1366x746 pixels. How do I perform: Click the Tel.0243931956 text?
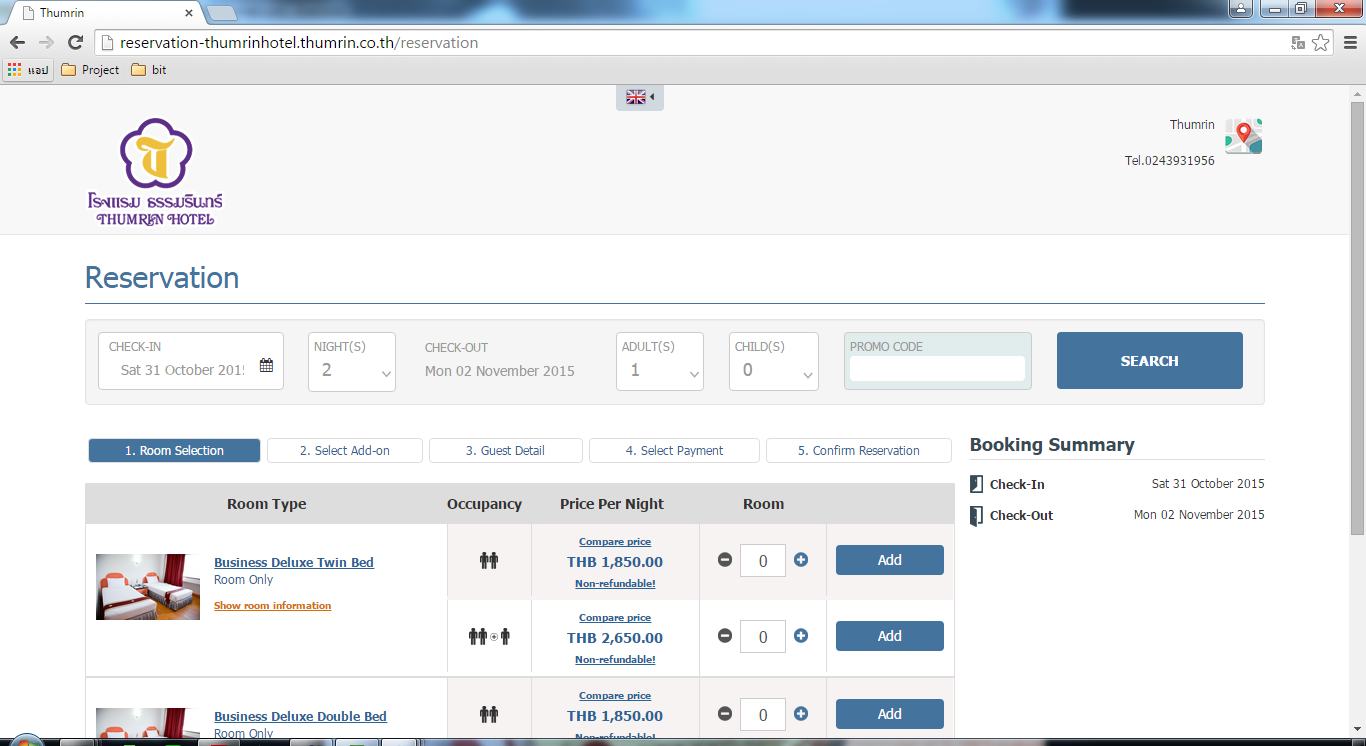point(1170,161)
